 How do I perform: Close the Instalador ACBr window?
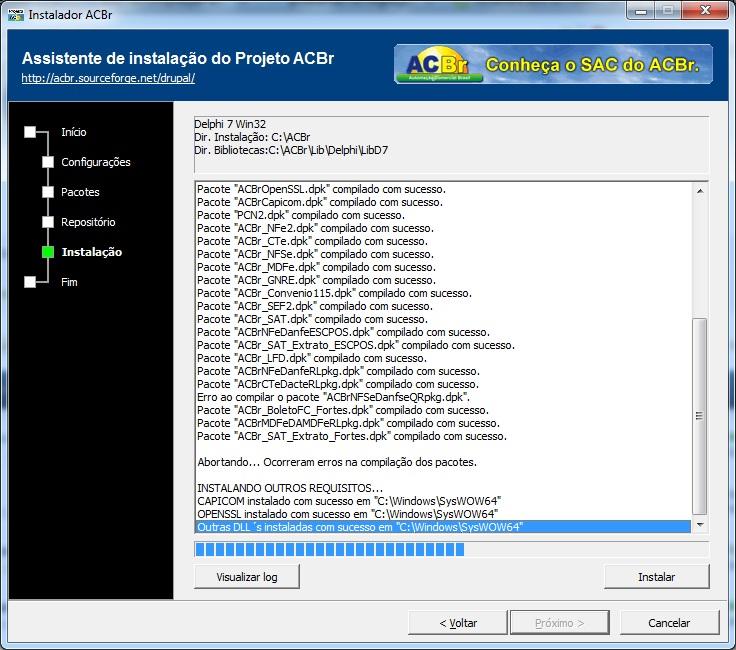coord(705,10)
